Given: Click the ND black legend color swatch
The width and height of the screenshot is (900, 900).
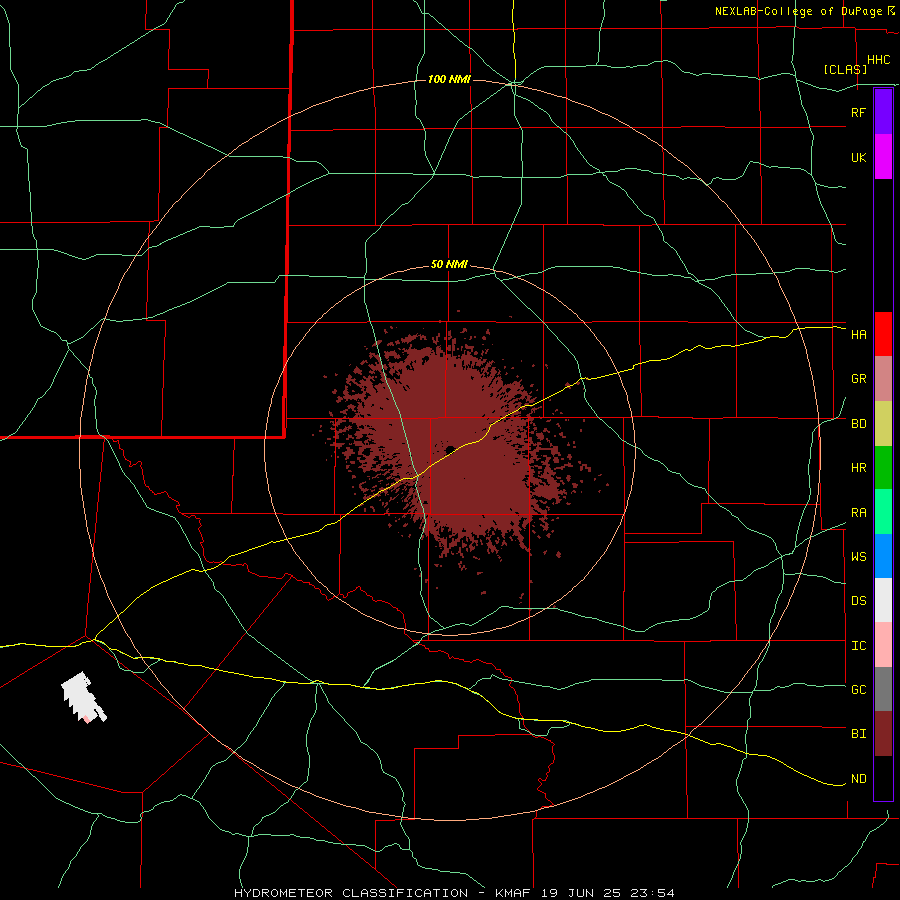Looking at the screenshot, I should click(x=883, y=778).
